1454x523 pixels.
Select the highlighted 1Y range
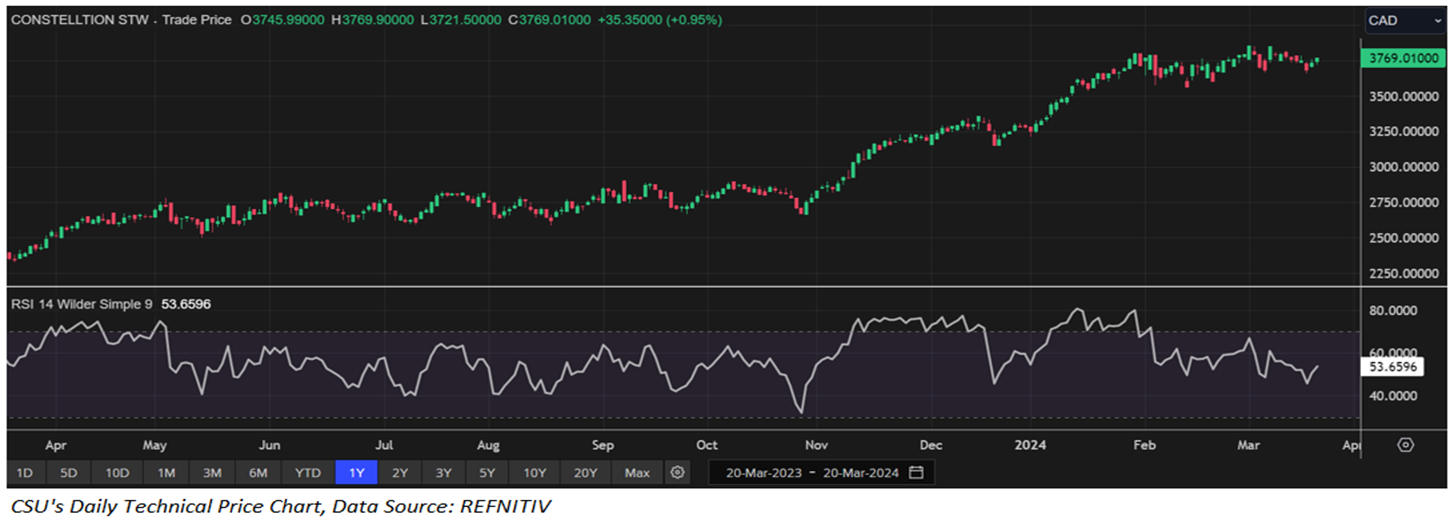(x=355, y=472)
